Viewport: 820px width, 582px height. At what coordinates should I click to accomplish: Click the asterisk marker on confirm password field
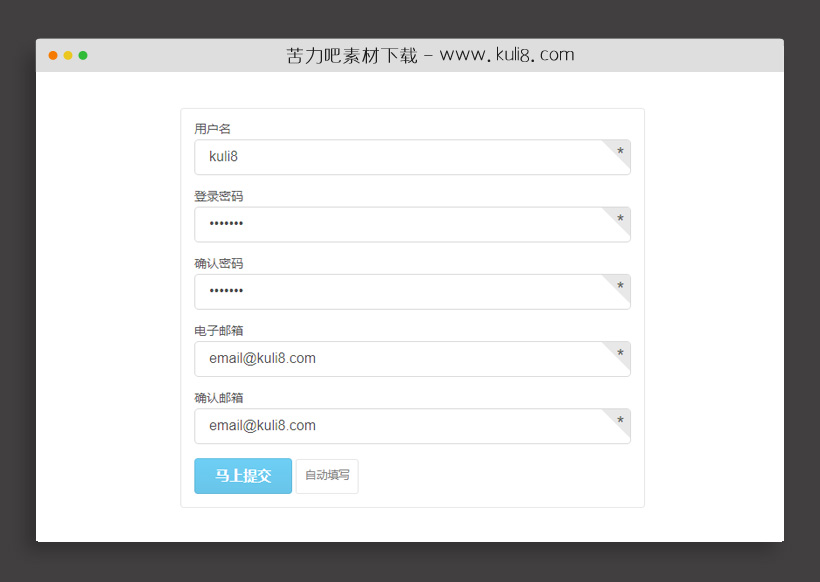point(619,287)
